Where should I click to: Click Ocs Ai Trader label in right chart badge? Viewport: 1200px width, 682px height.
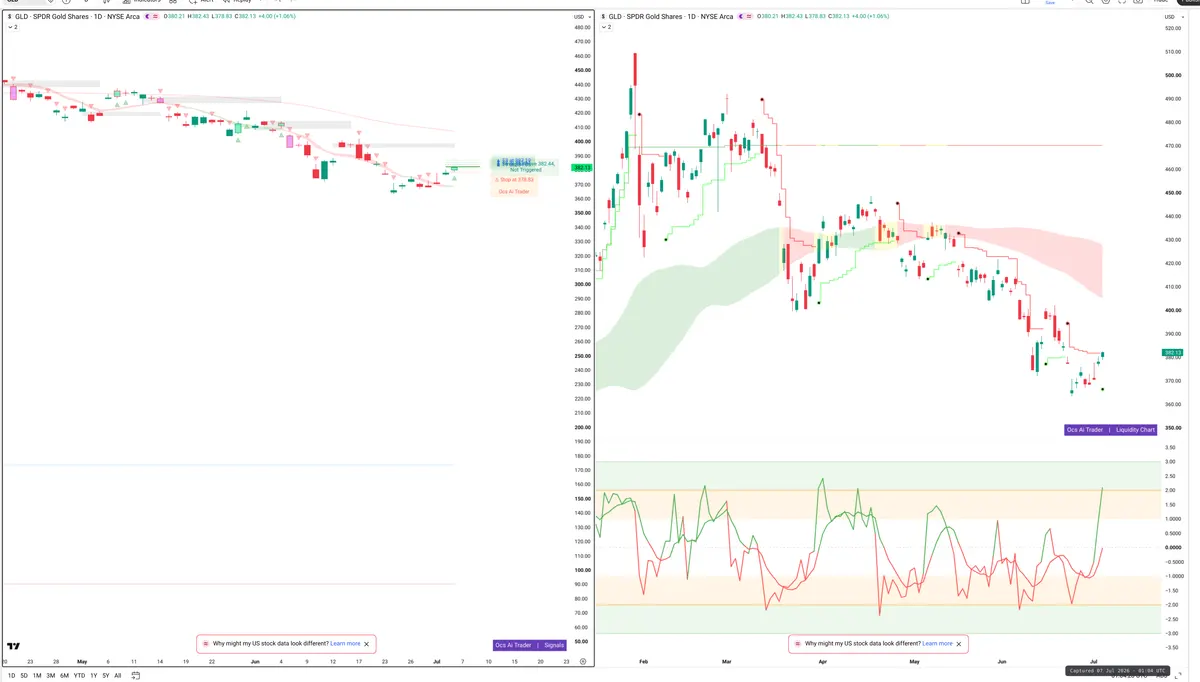[1085, 430]
